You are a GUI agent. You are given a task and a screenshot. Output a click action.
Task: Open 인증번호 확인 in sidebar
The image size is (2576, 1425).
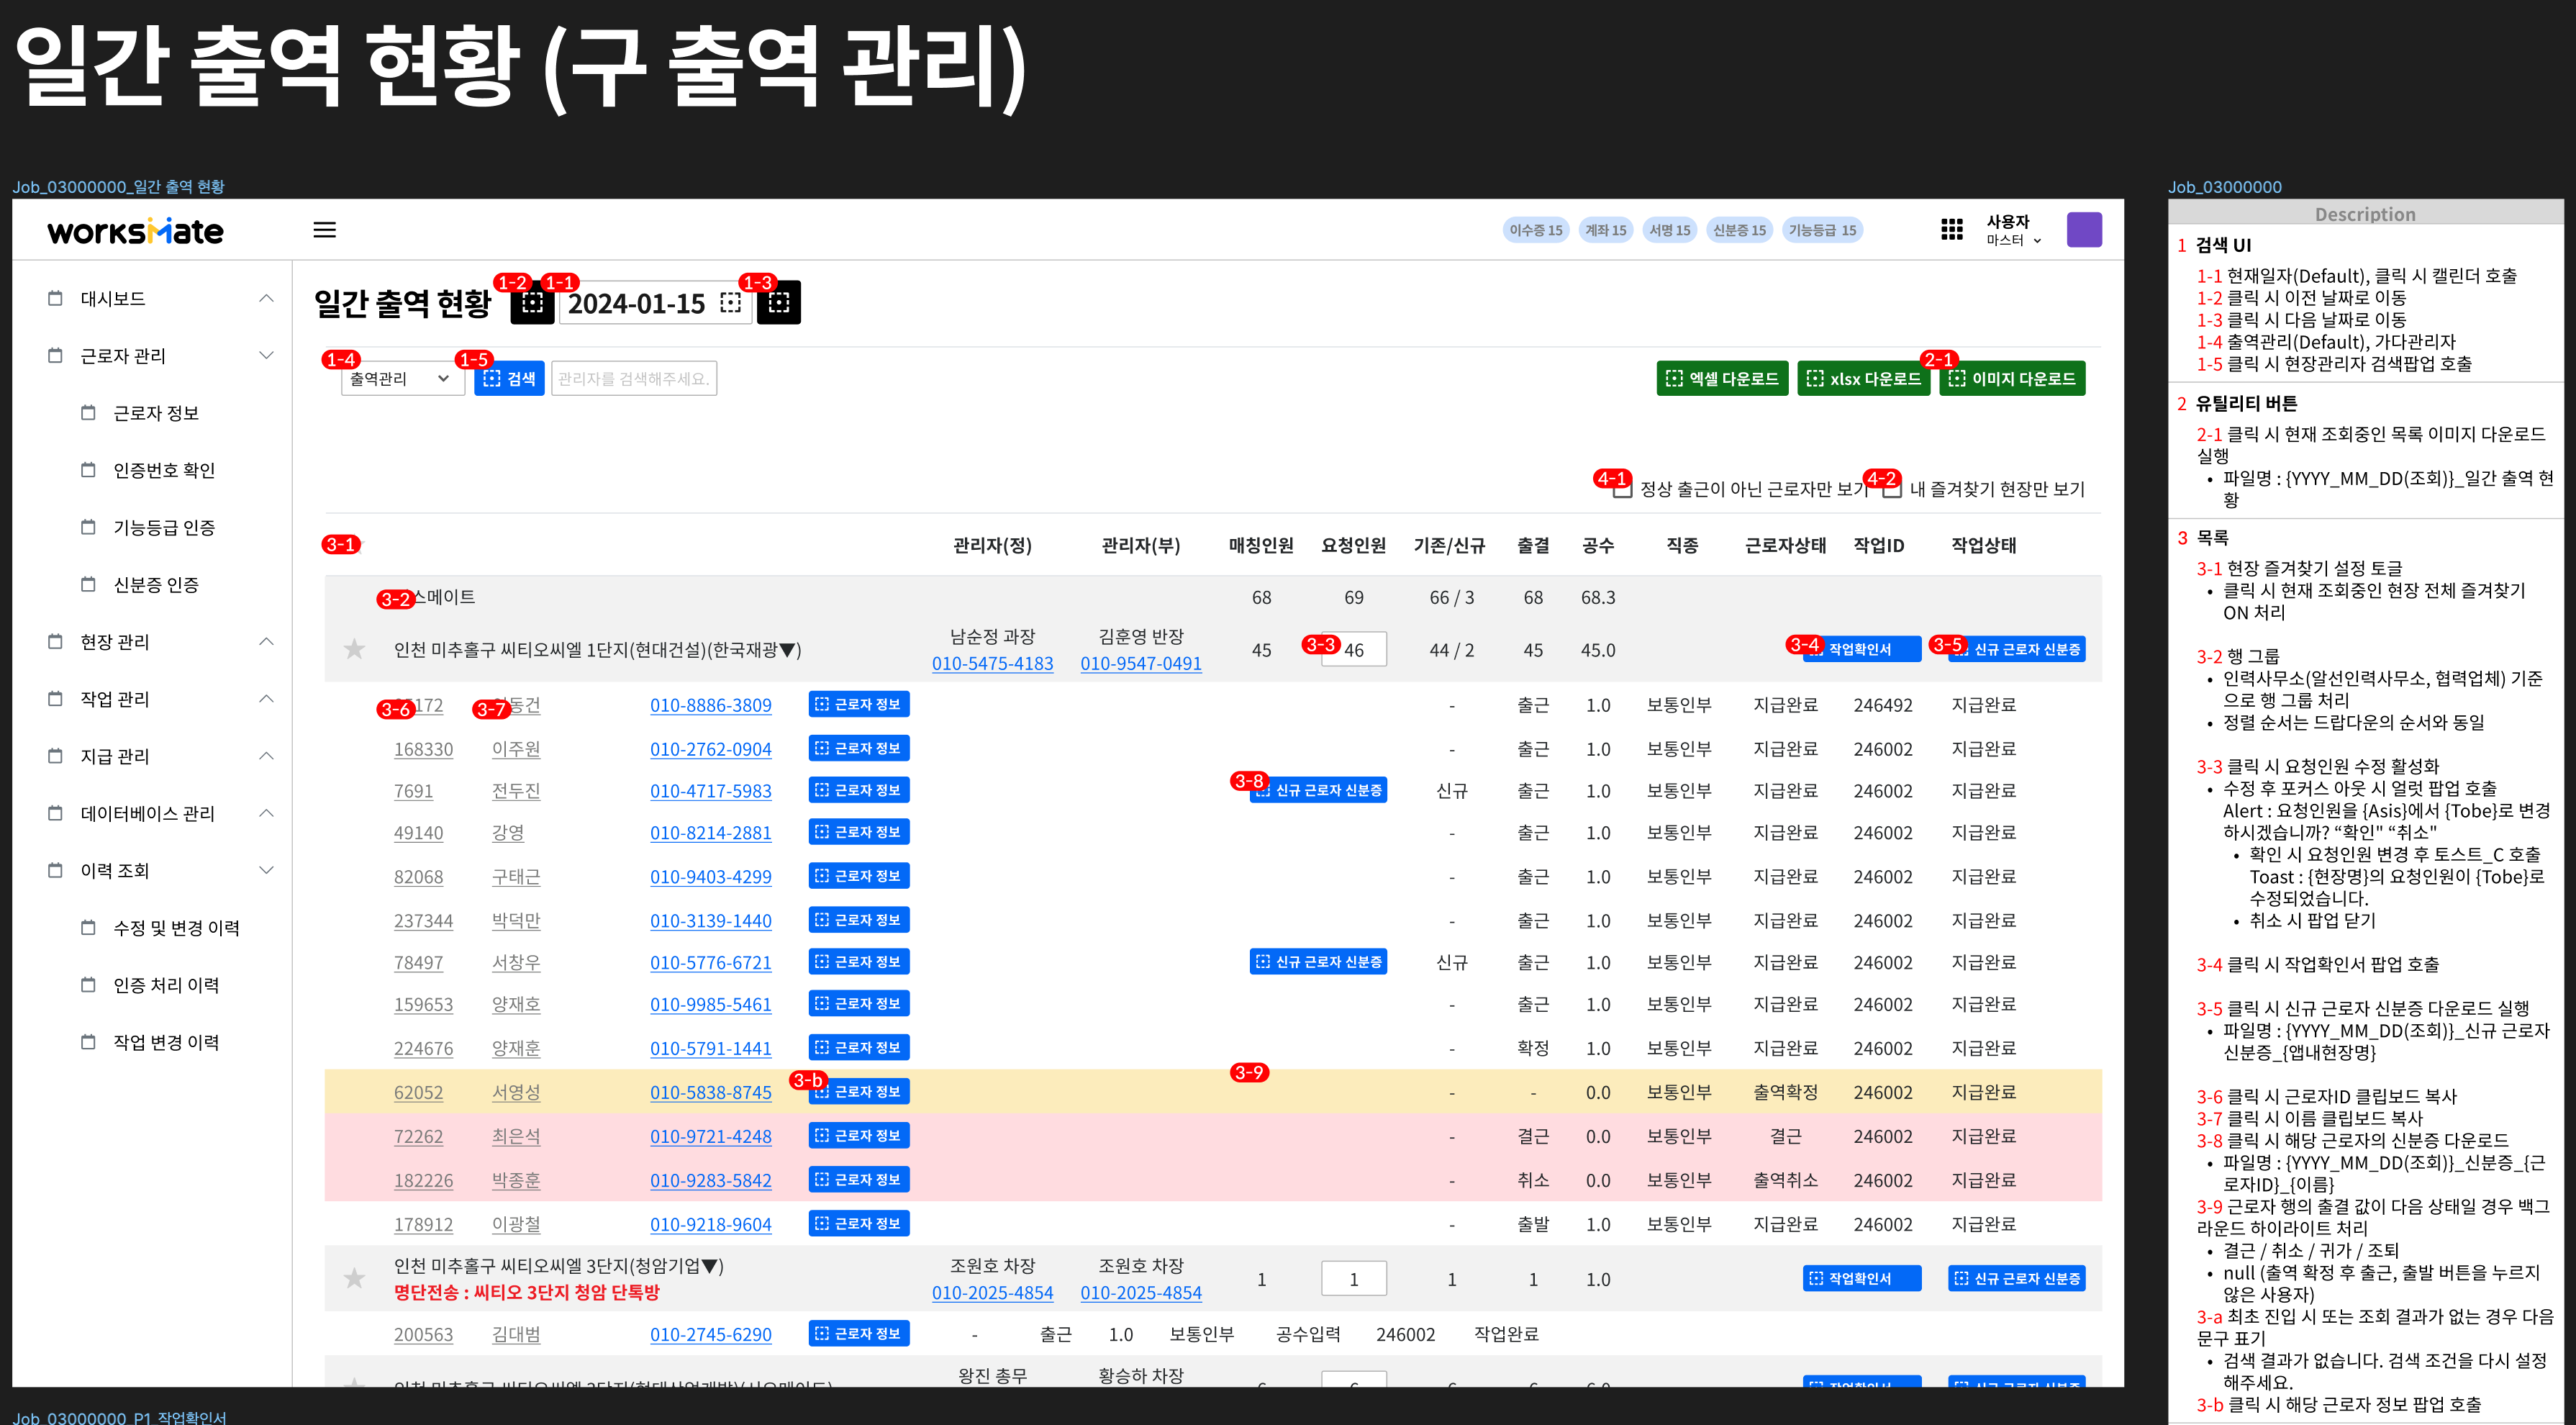[164, 470]
